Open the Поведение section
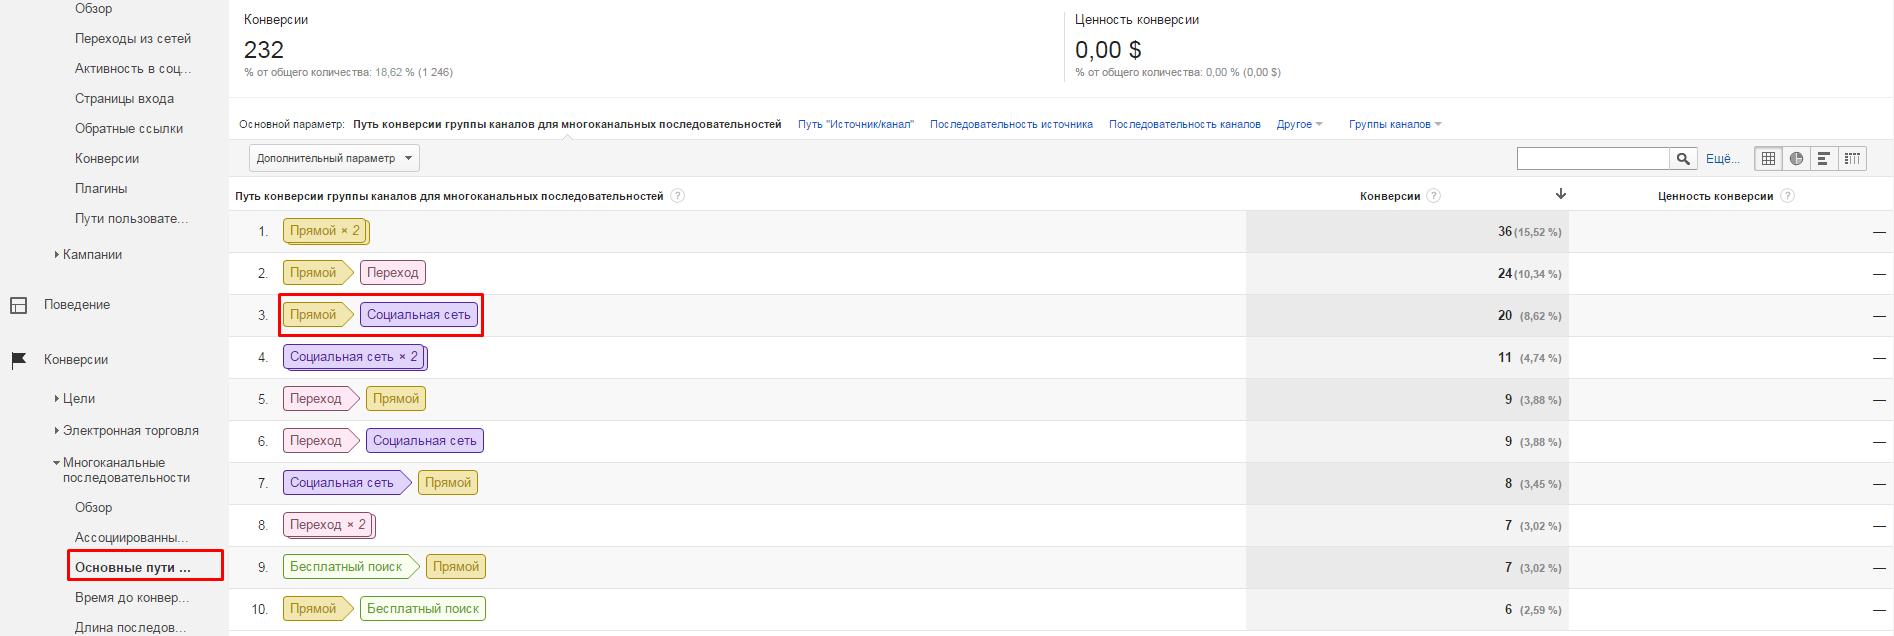 [77, 305]
